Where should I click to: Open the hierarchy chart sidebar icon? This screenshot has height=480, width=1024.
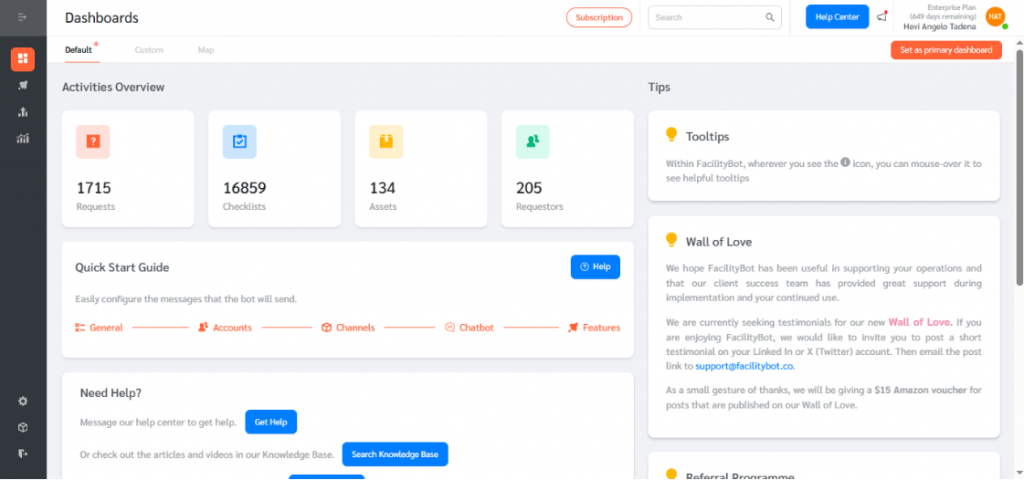pyautogui.click(x=23, y=112)
